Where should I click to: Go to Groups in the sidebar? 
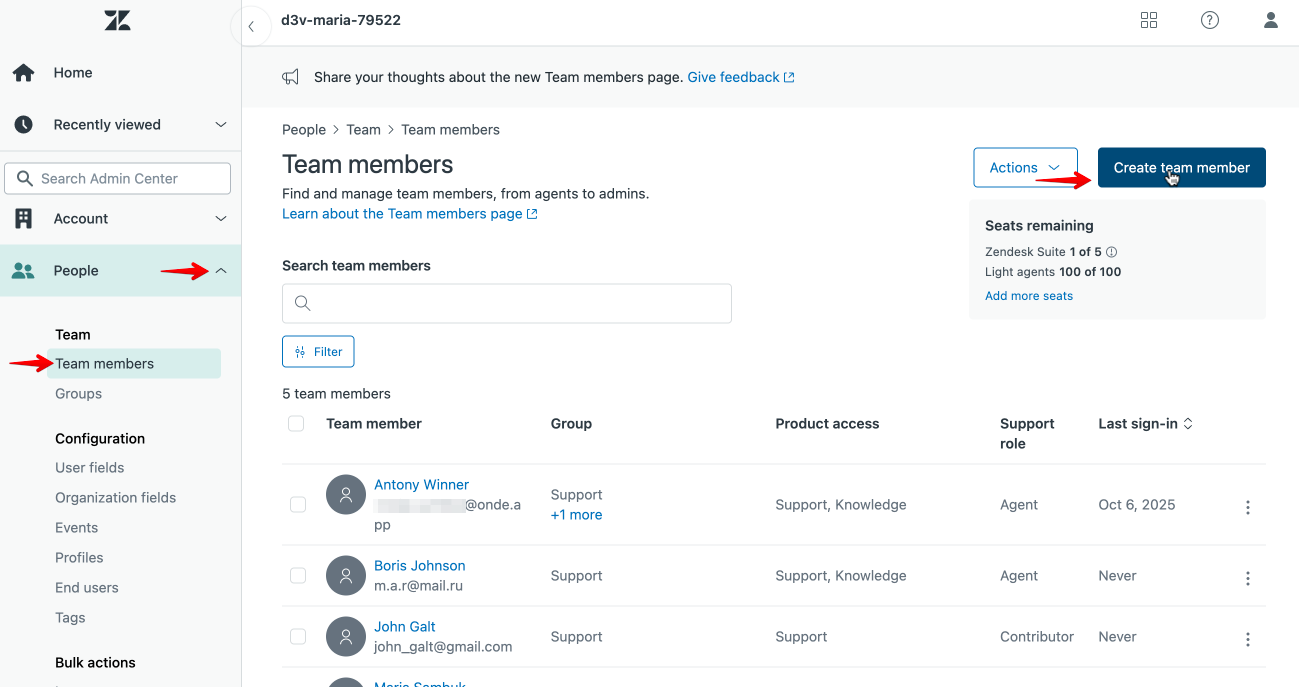point(79,394)
